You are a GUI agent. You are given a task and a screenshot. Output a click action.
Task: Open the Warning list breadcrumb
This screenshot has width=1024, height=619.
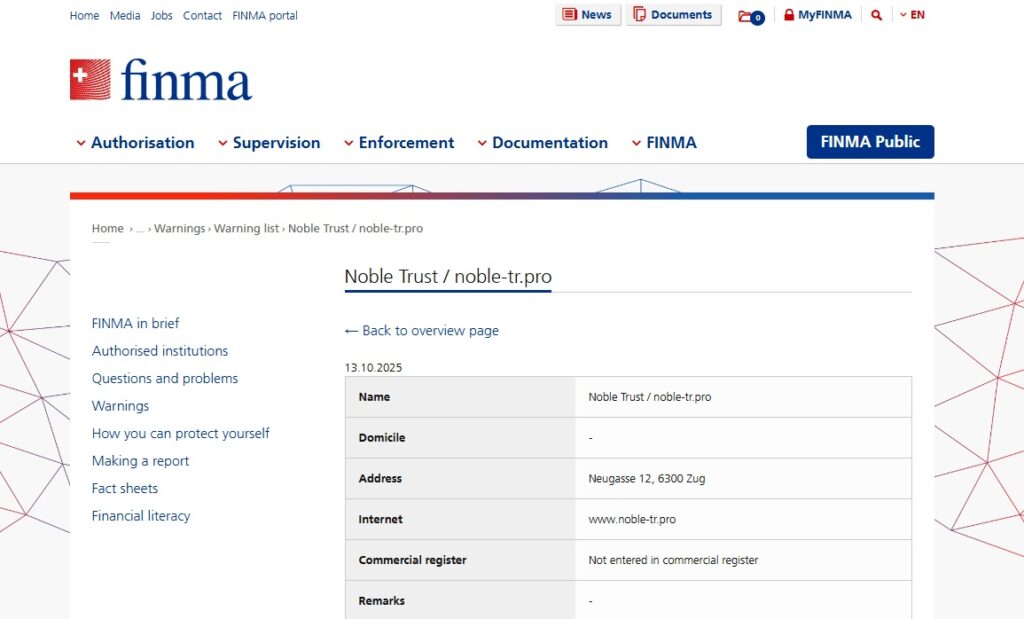coord(246,229)
